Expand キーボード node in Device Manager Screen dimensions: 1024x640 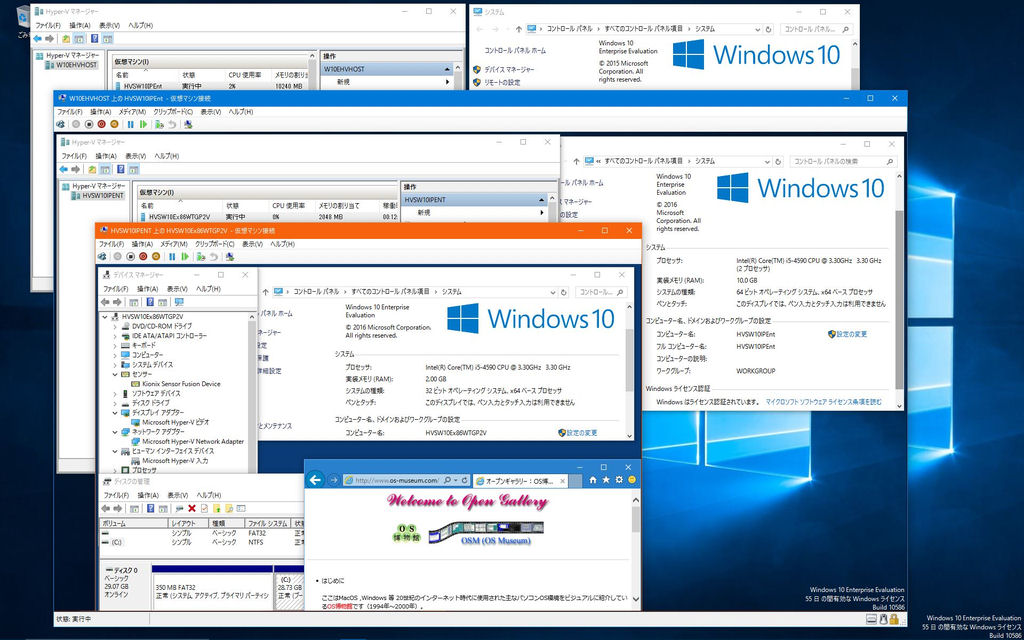pos(116,345)
